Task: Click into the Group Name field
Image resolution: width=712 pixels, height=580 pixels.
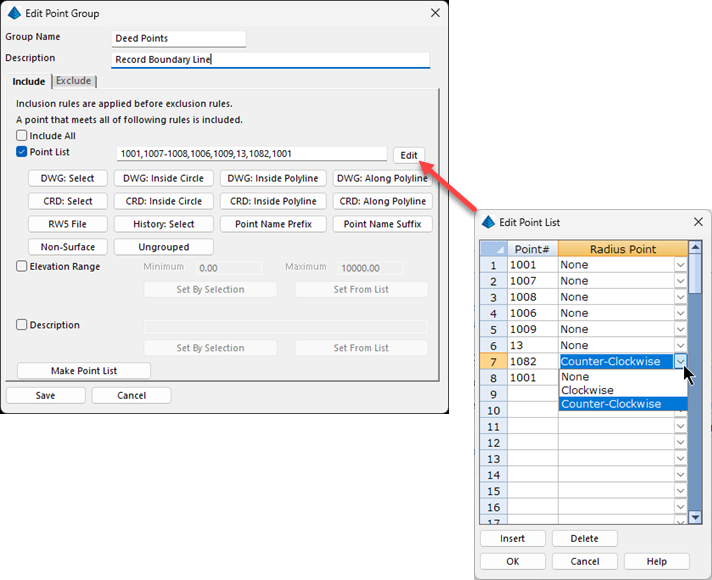Action: (x=179, y=39)
